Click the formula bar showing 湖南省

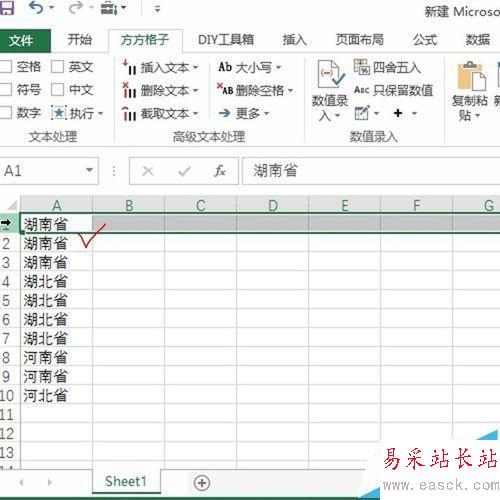click(x=371, y=171)
